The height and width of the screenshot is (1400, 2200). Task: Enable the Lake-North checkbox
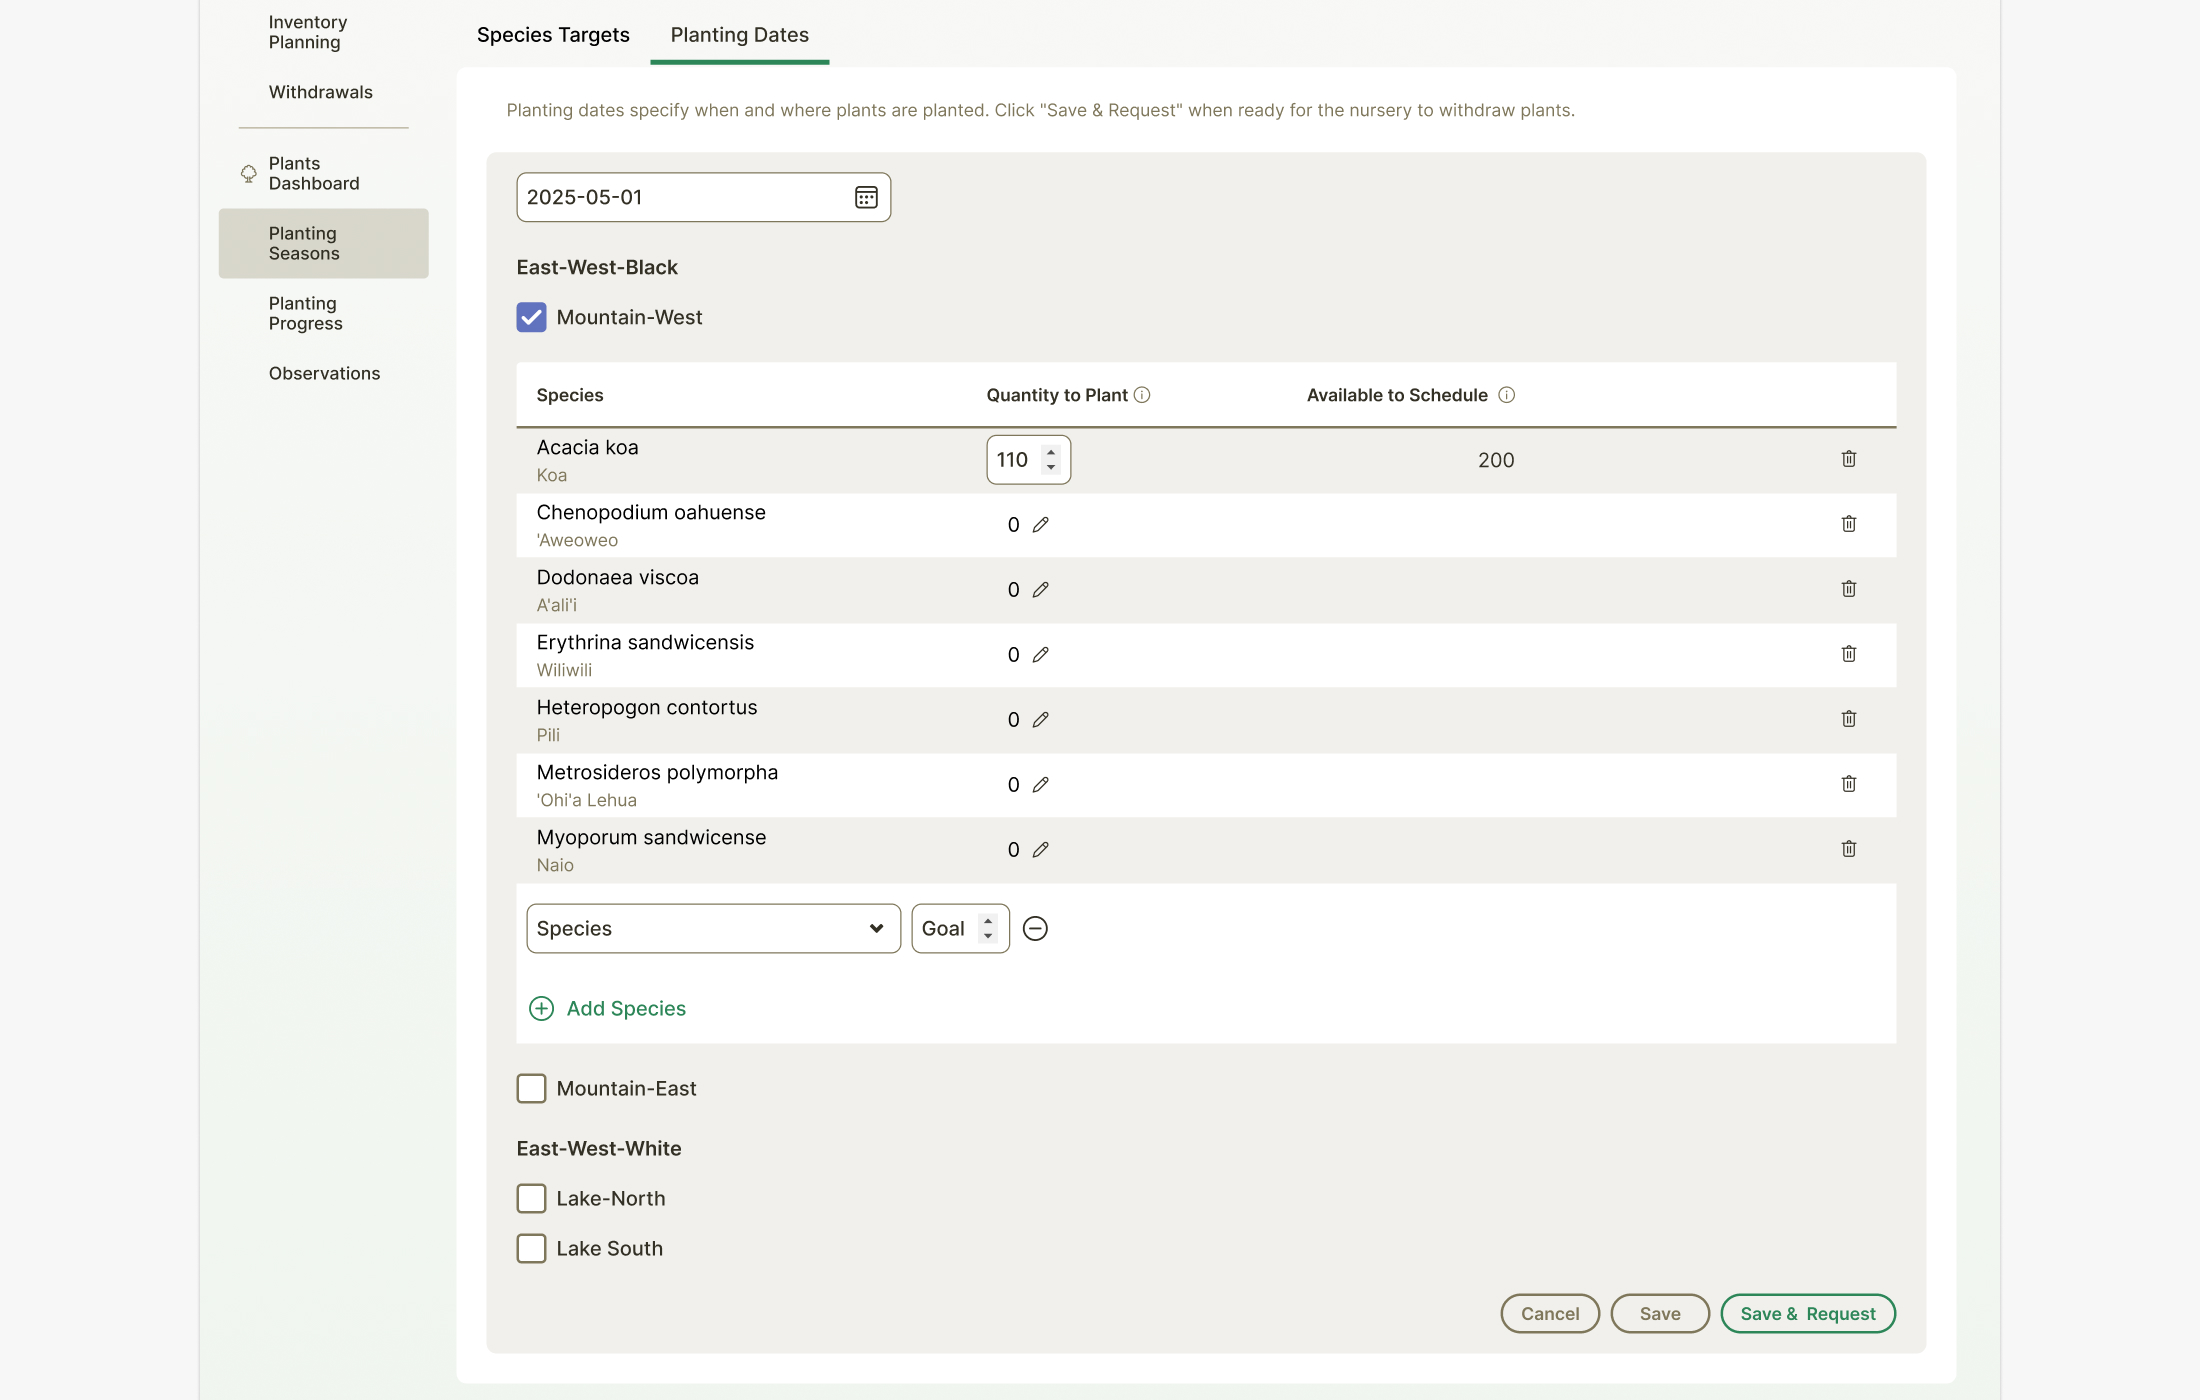coord(531,1198)
